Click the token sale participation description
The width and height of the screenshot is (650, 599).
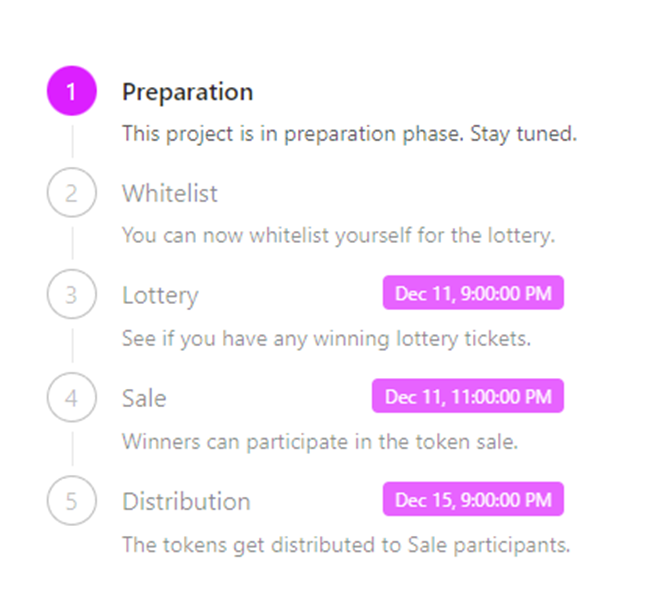point(320,442)
